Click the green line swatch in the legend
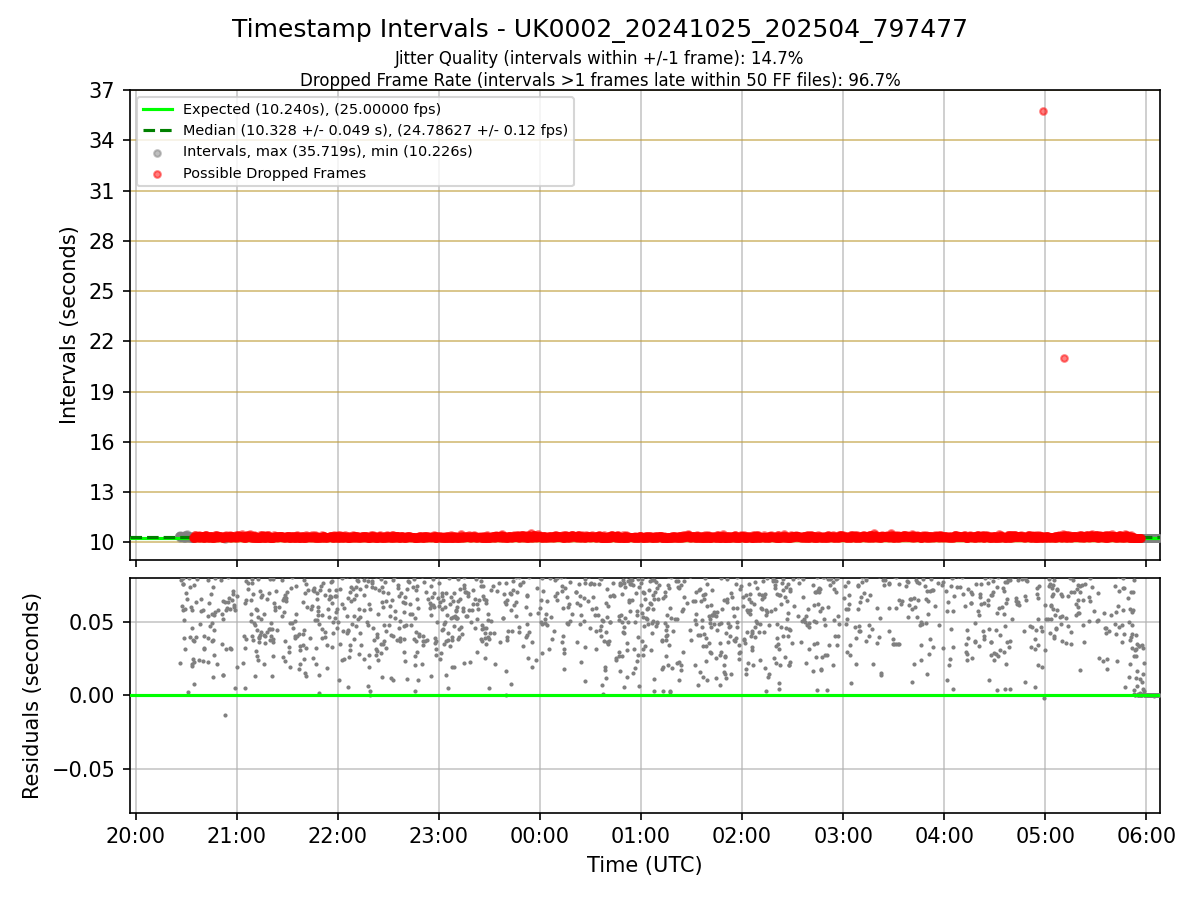 click(160, 109)
